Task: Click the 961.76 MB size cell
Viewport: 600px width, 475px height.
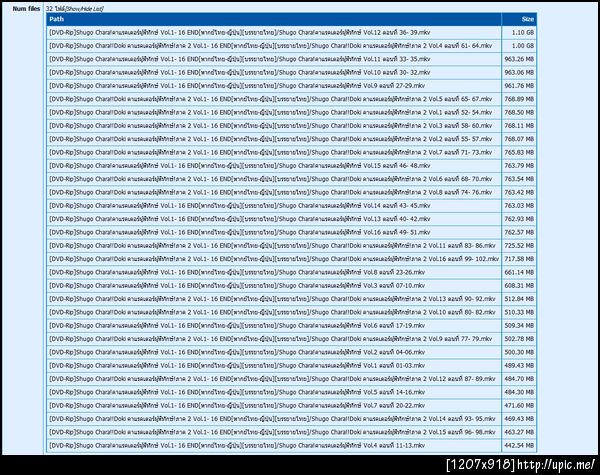Action: [519, 86]
